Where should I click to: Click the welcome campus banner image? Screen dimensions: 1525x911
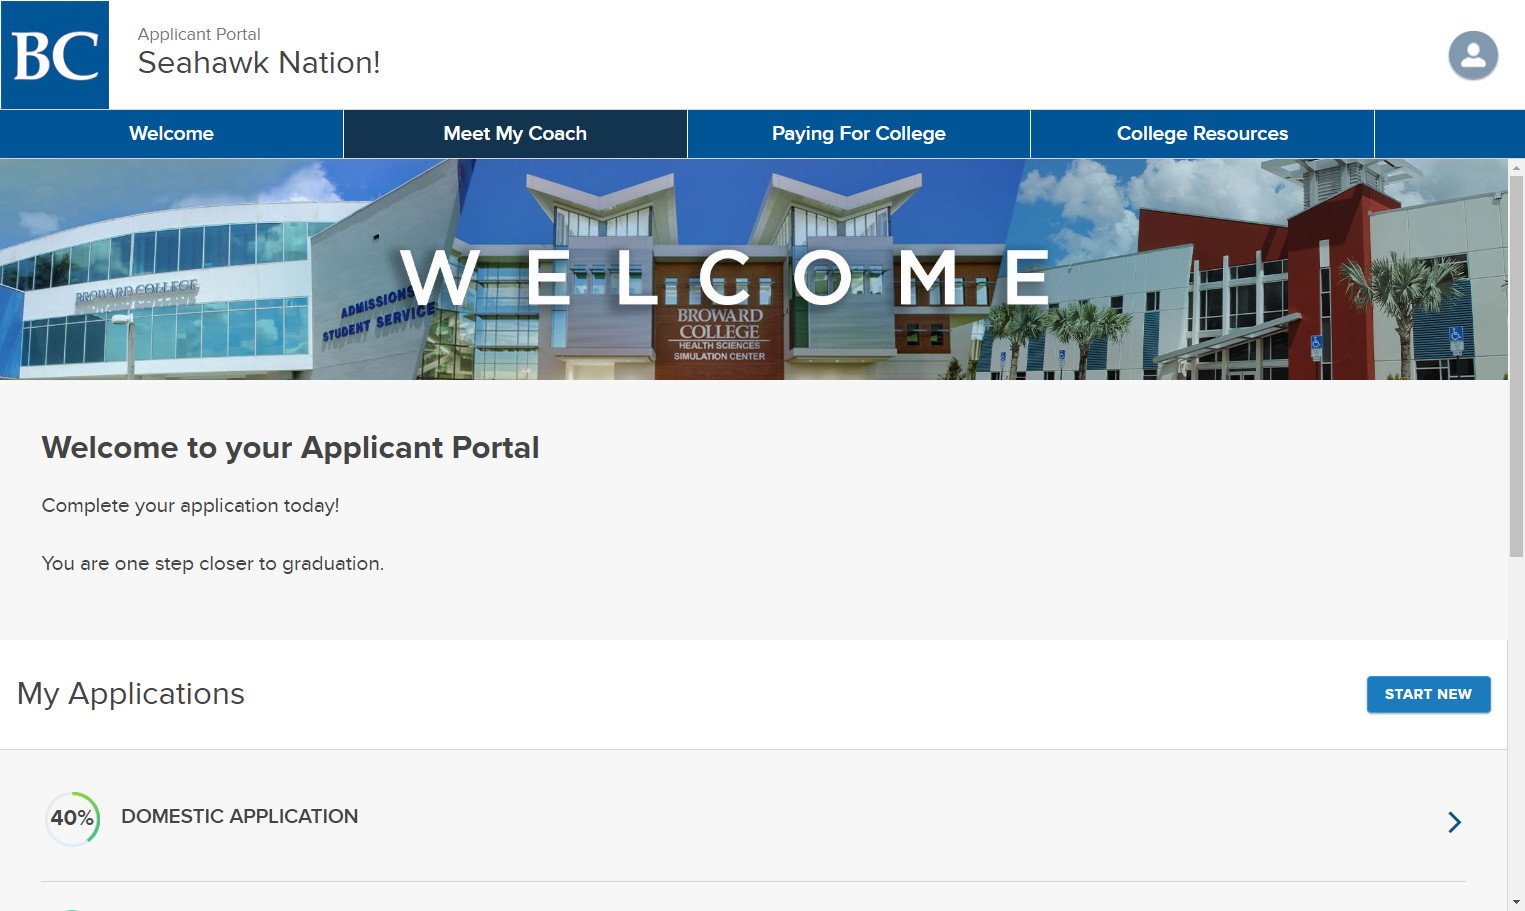tap(754, 269)
